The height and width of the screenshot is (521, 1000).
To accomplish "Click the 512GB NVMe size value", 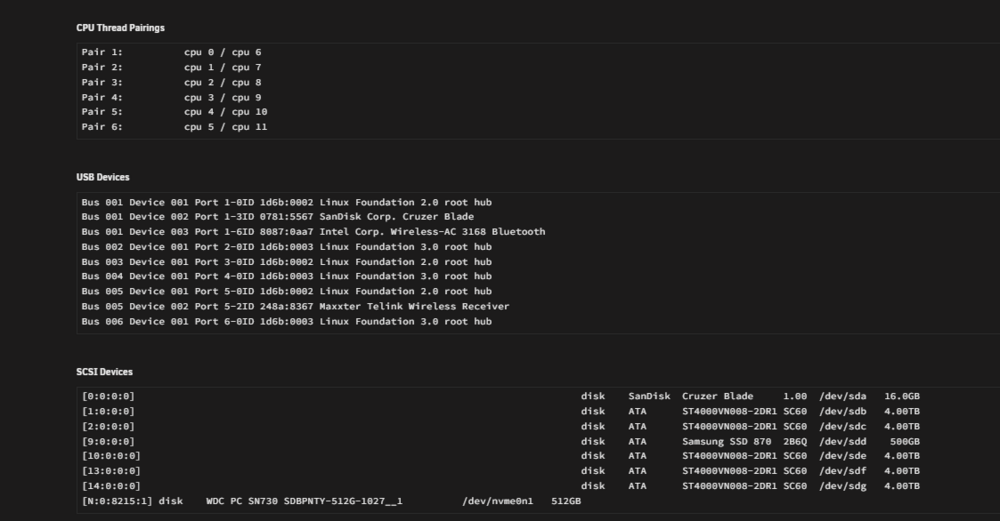I will click(566, 501).
